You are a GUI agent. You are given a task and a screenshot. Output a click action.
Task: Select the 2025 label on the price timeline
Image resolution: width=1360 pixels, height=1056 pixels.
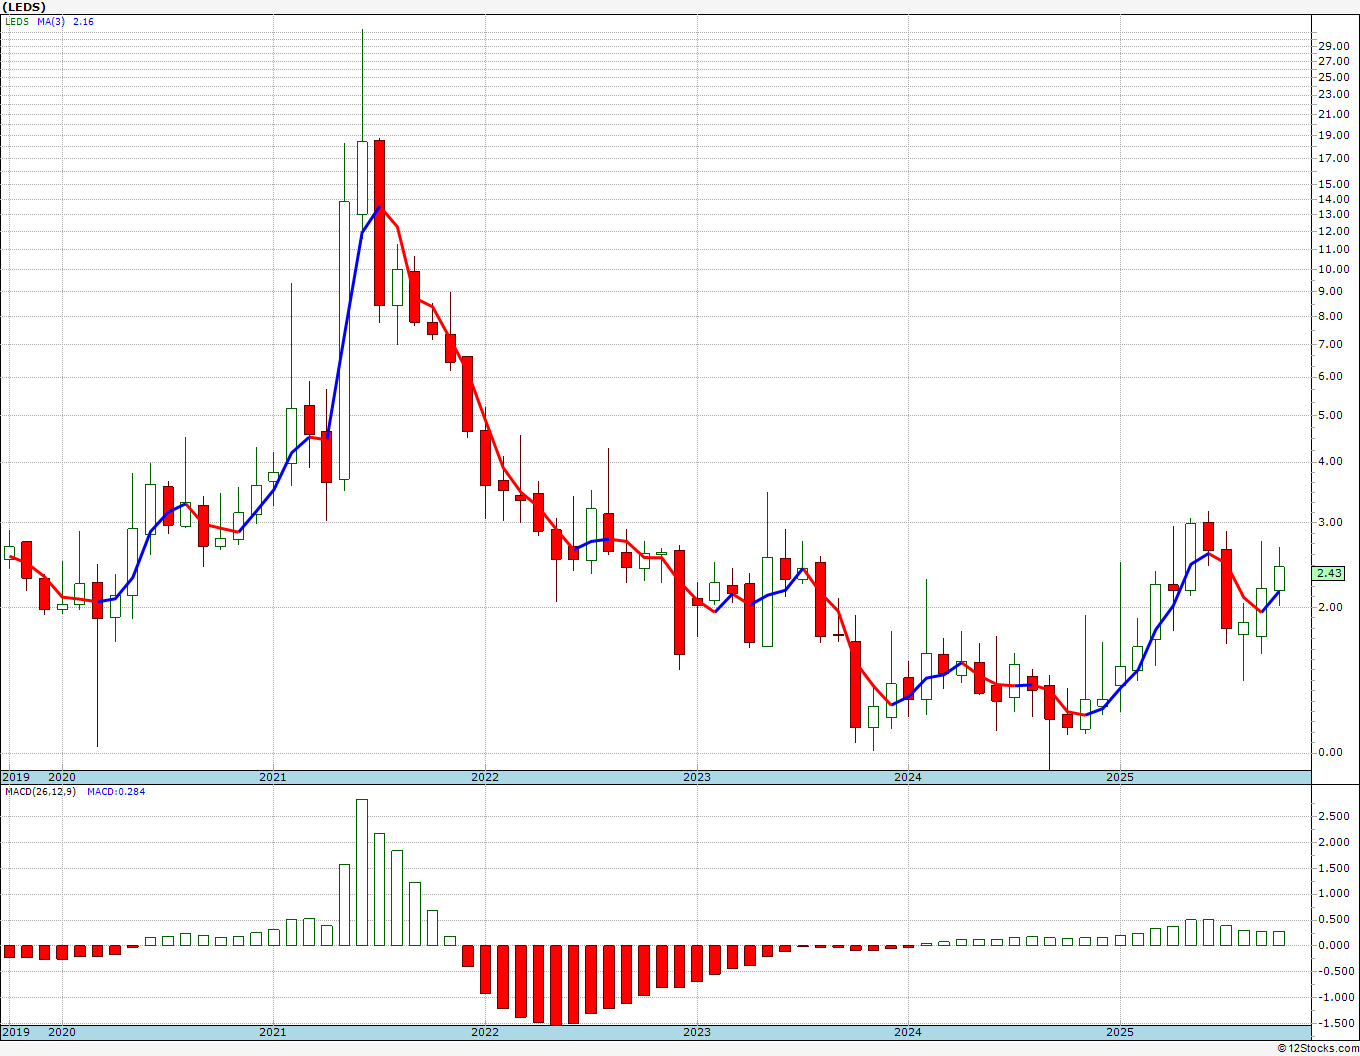pos(1120,777)
